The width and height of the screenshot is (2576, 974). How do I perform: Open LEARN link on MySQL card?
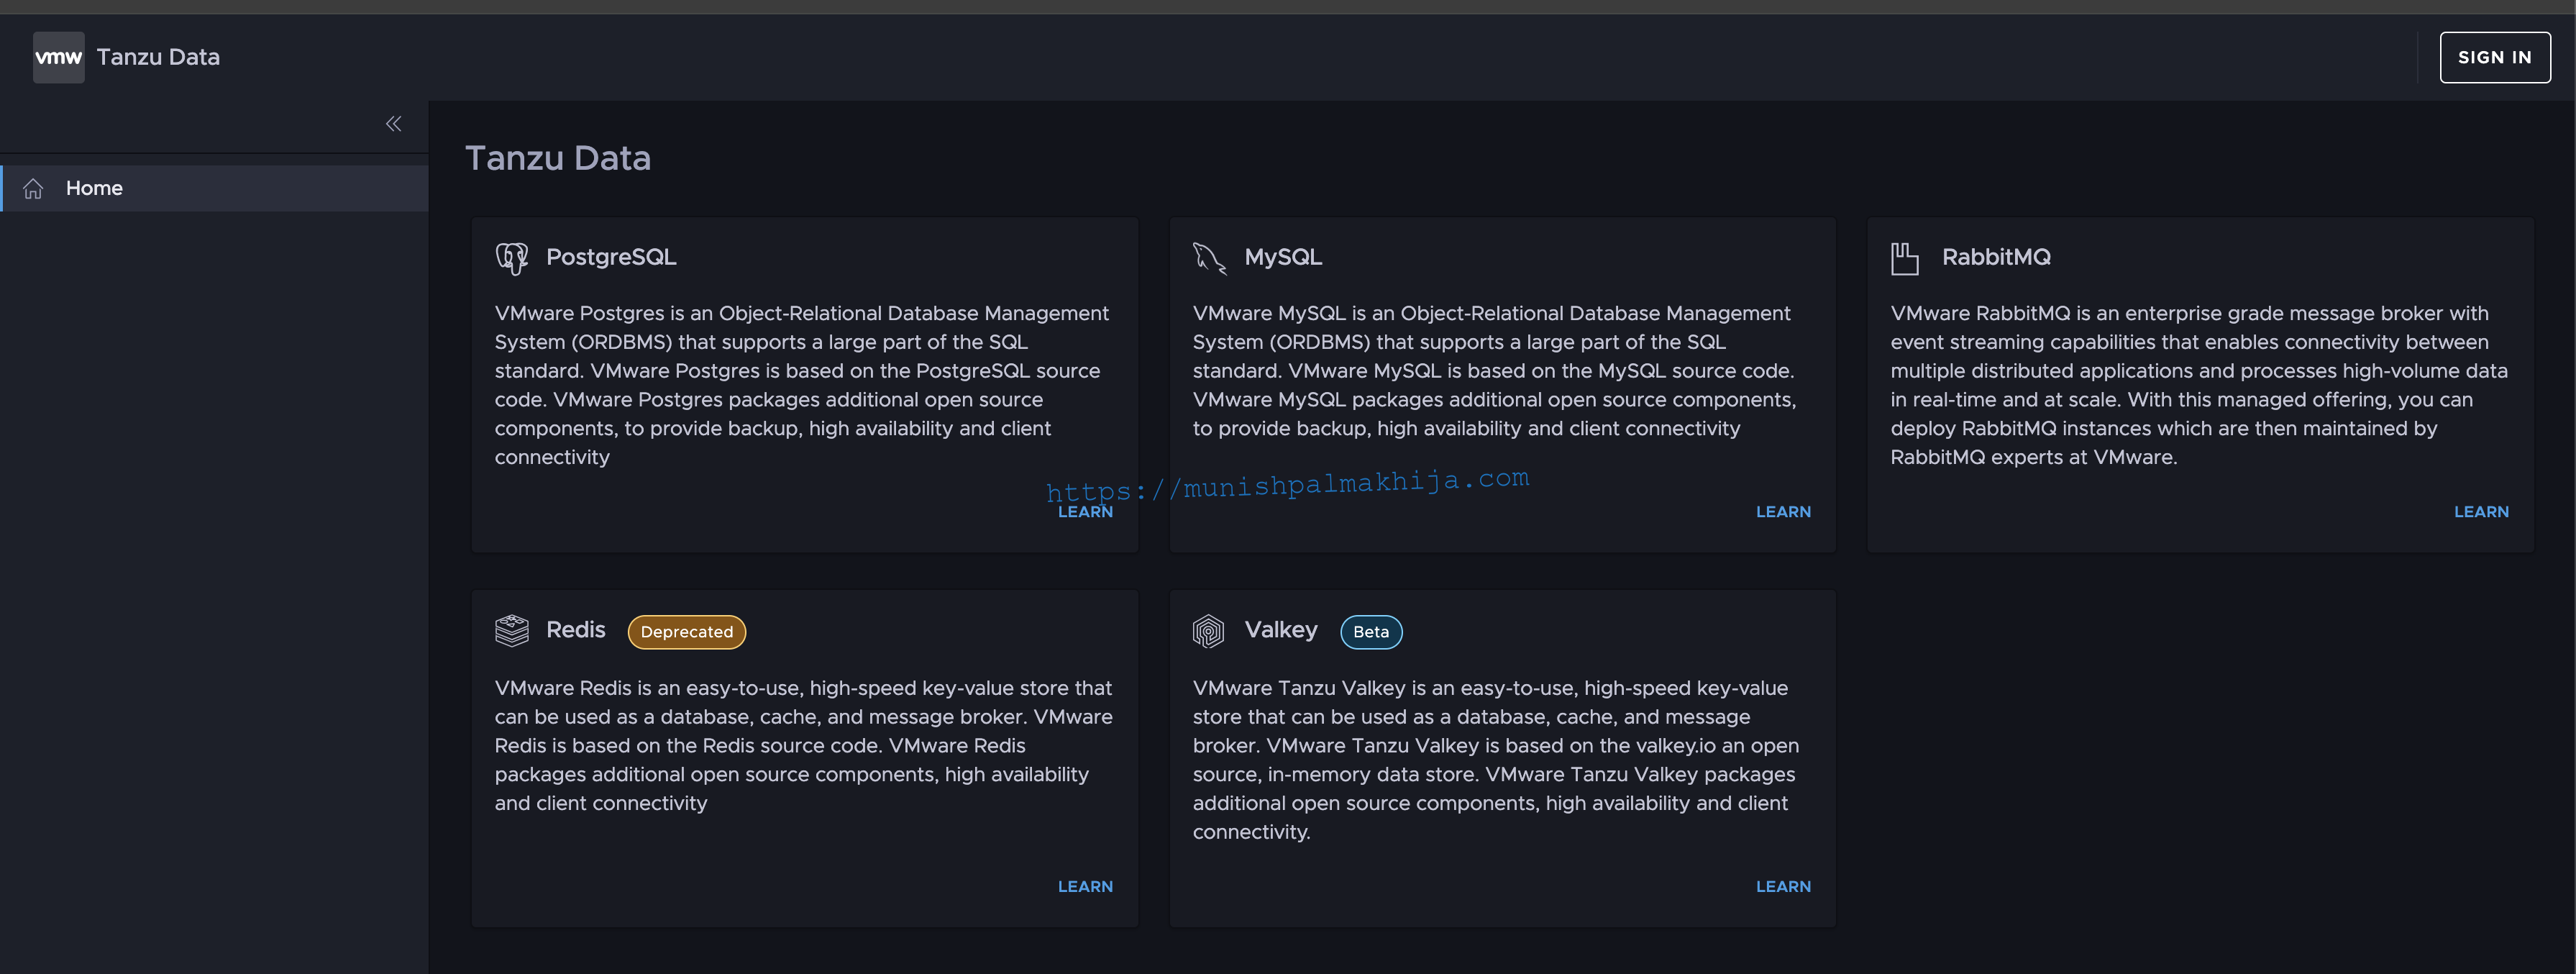1783,512
